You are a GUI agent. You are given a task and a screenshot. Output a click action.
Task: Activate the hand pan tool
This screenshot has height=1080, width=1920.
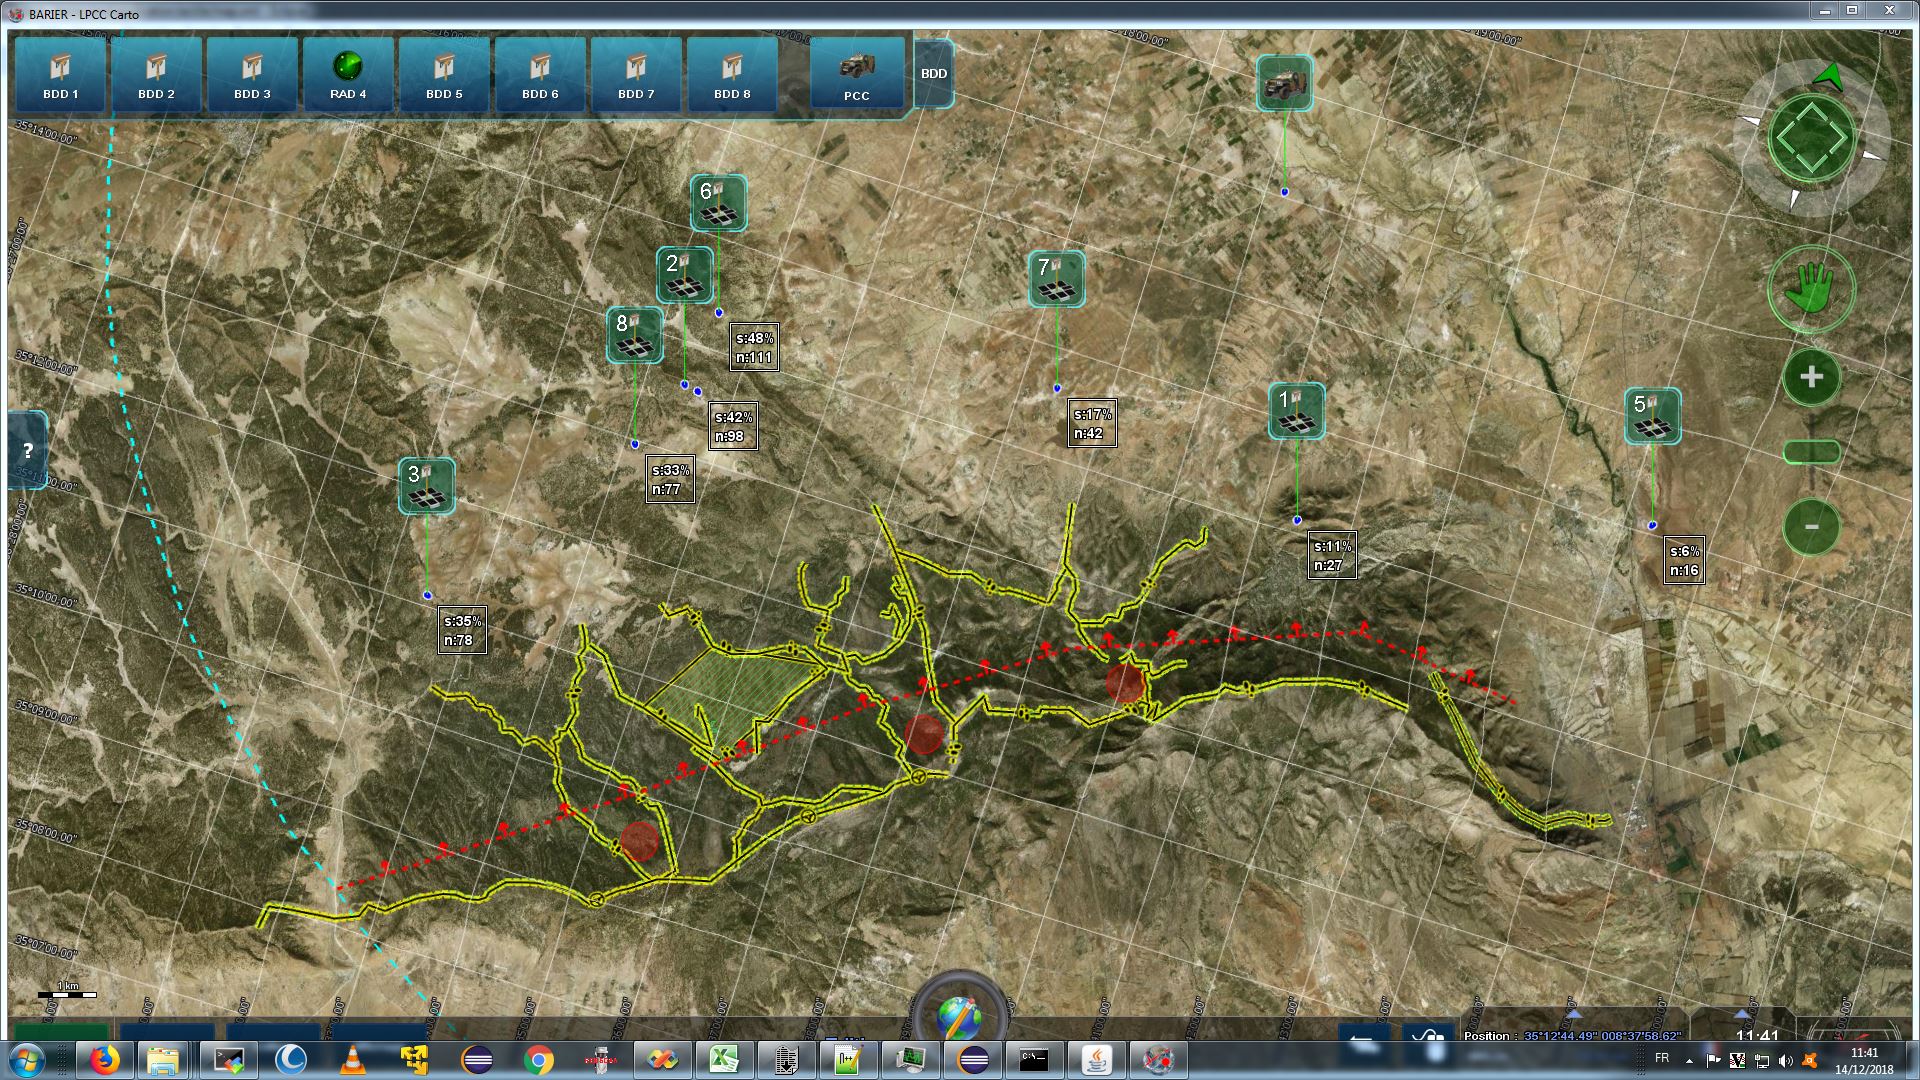(1811, 289)
